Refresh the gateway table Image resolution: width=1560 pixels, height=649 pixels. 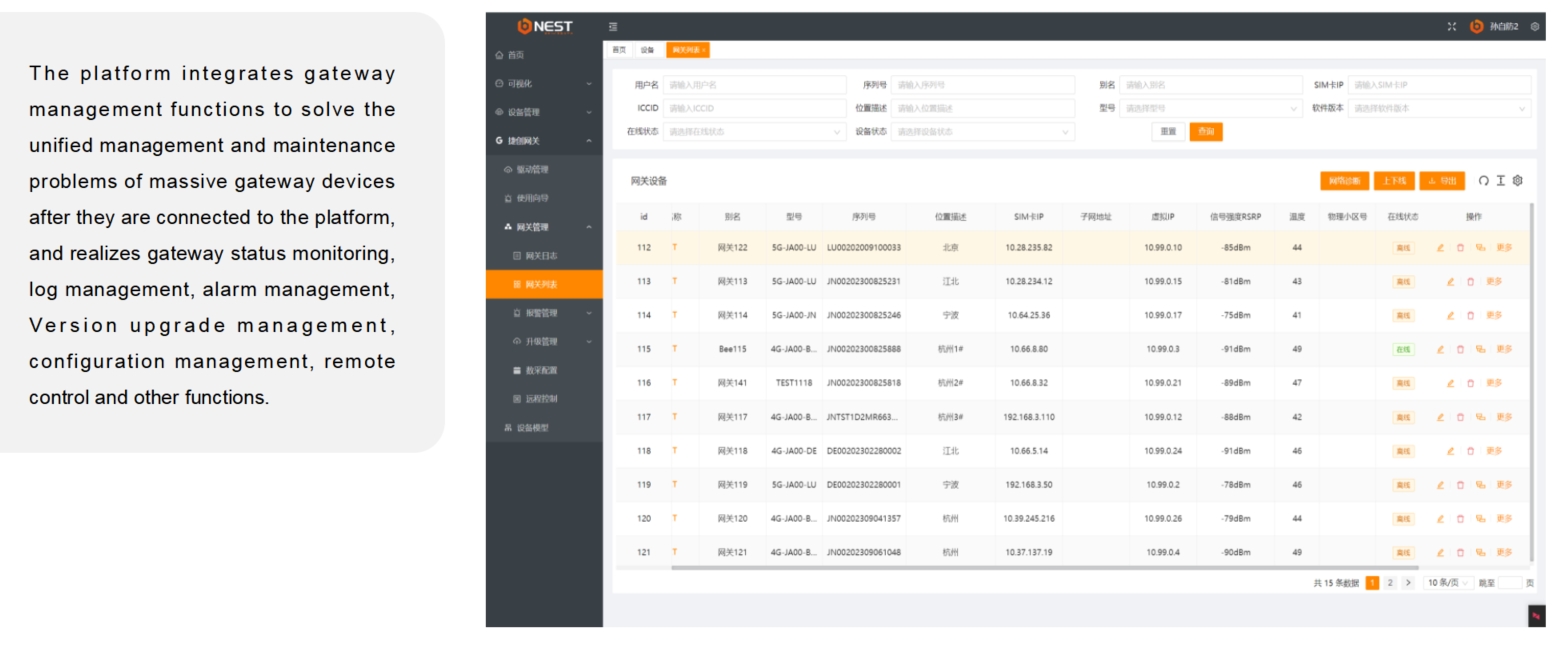[1483, 181]
